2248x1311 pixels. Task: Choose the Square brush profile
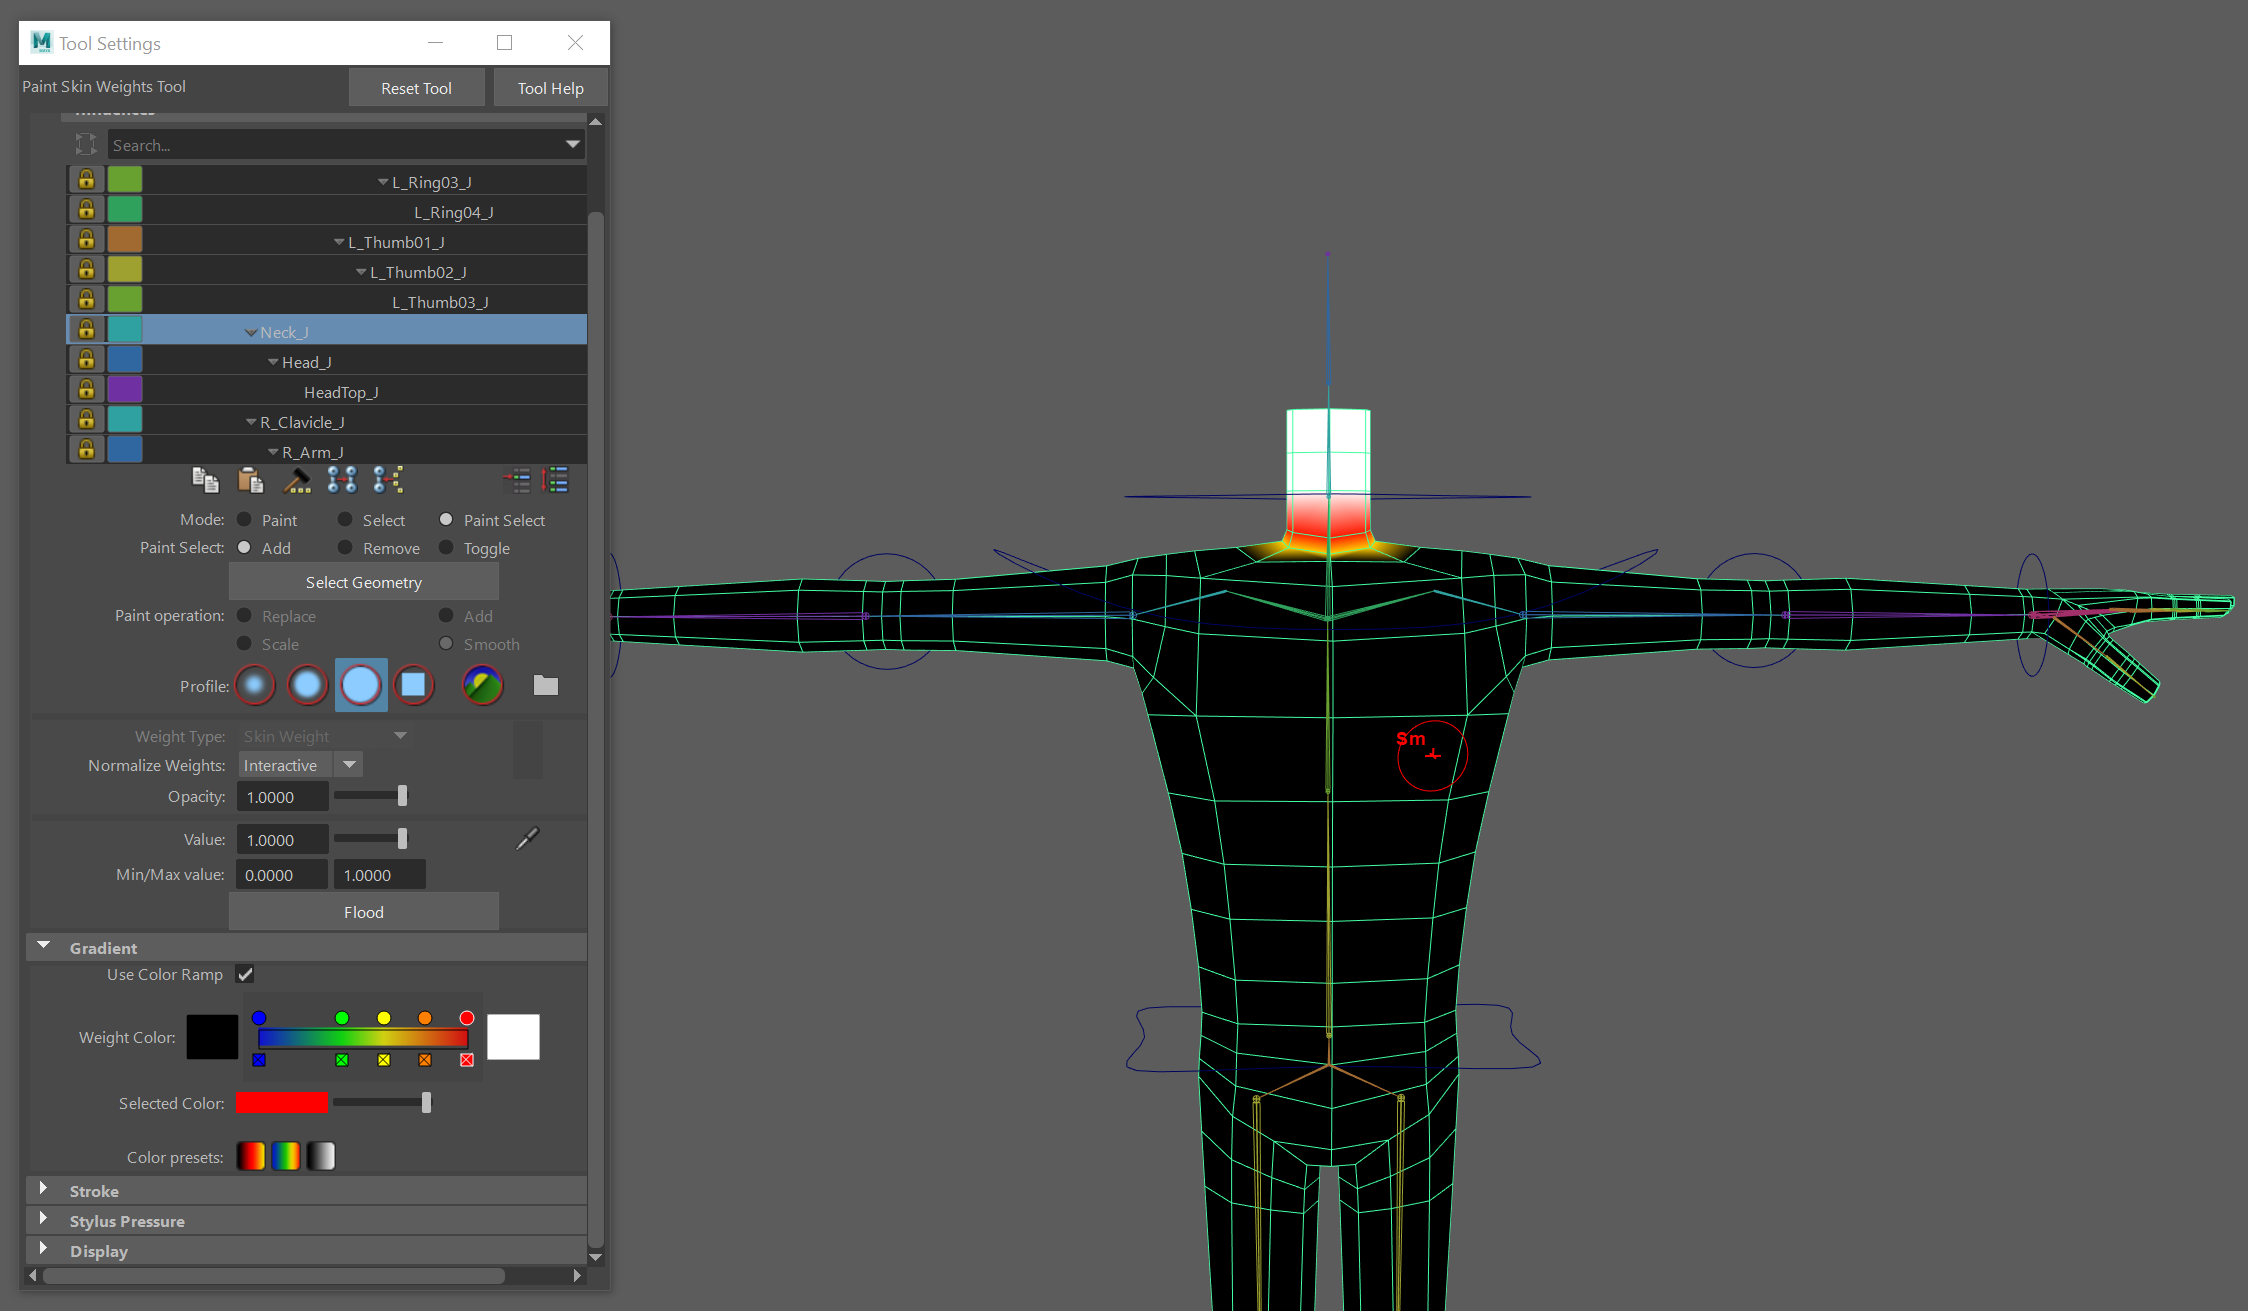coord(413,686)
